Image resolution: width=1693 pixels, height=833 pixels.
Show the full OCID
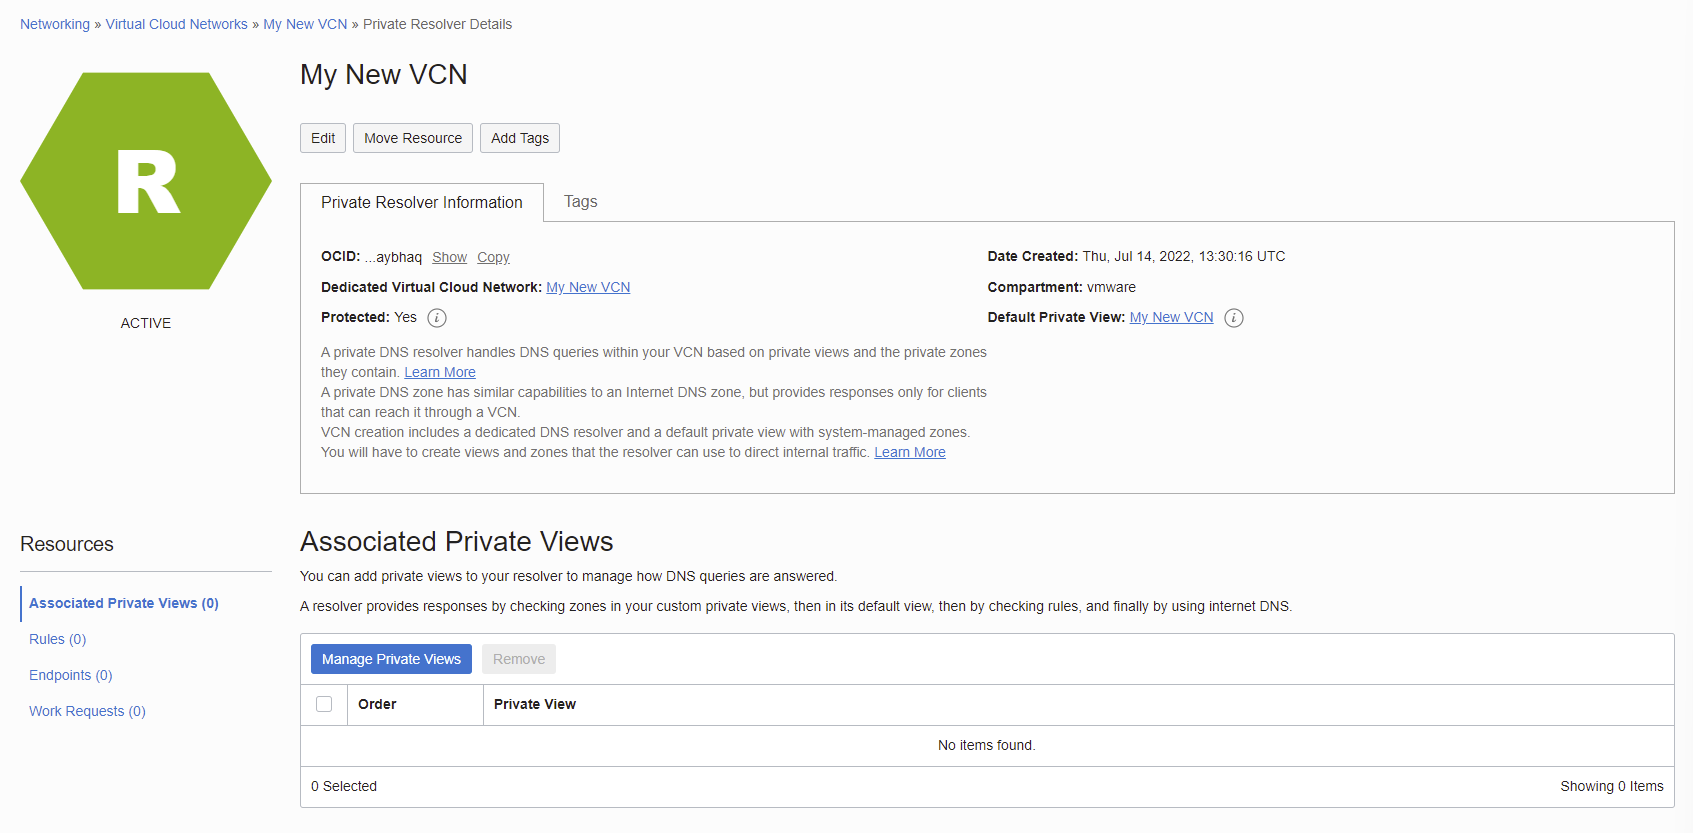(449, 257)
